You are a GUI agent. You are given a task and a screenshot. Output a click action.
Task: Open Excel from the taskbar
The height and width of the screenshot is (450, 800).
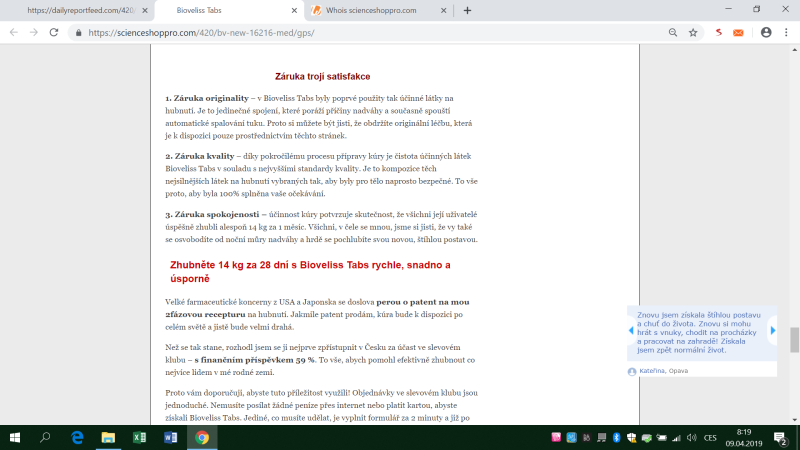139,437
